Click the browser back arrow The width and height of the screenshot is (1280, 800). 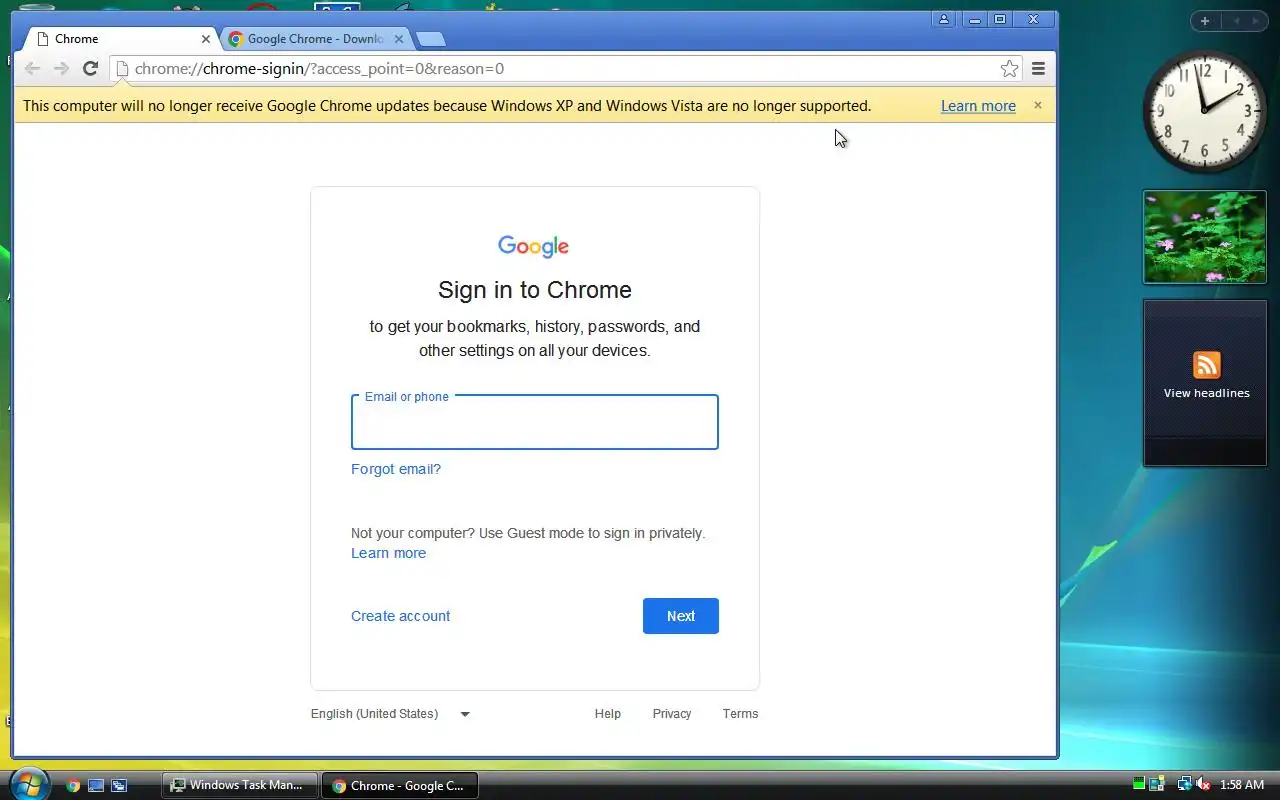[32, 68]
